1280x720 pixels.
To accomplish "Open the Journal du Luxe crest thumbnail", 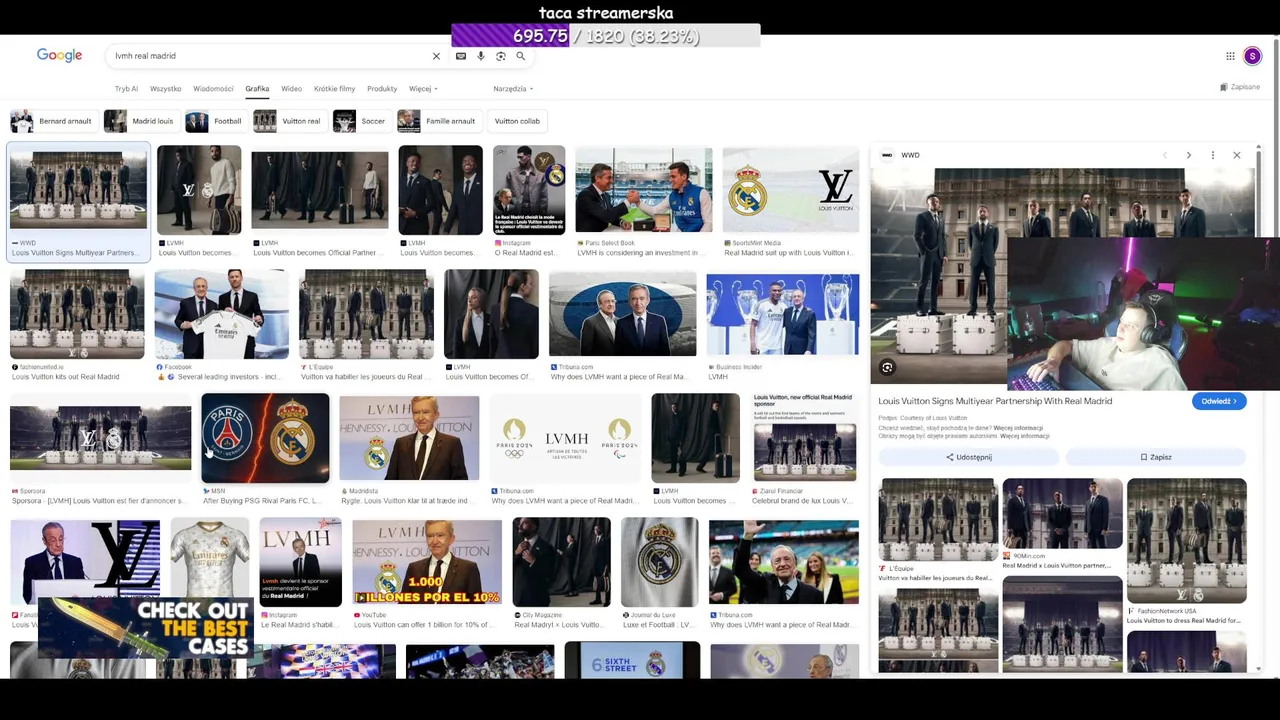I will click(x=659, y=563).
